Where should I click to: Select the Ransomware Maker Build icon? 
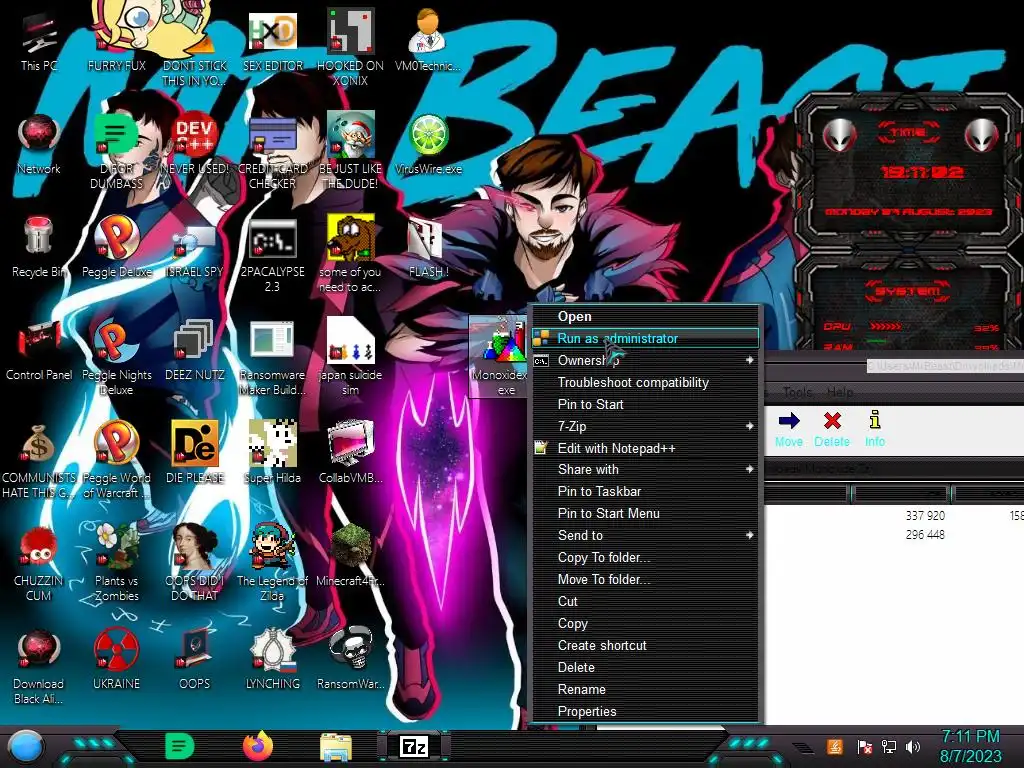point(273,357)
